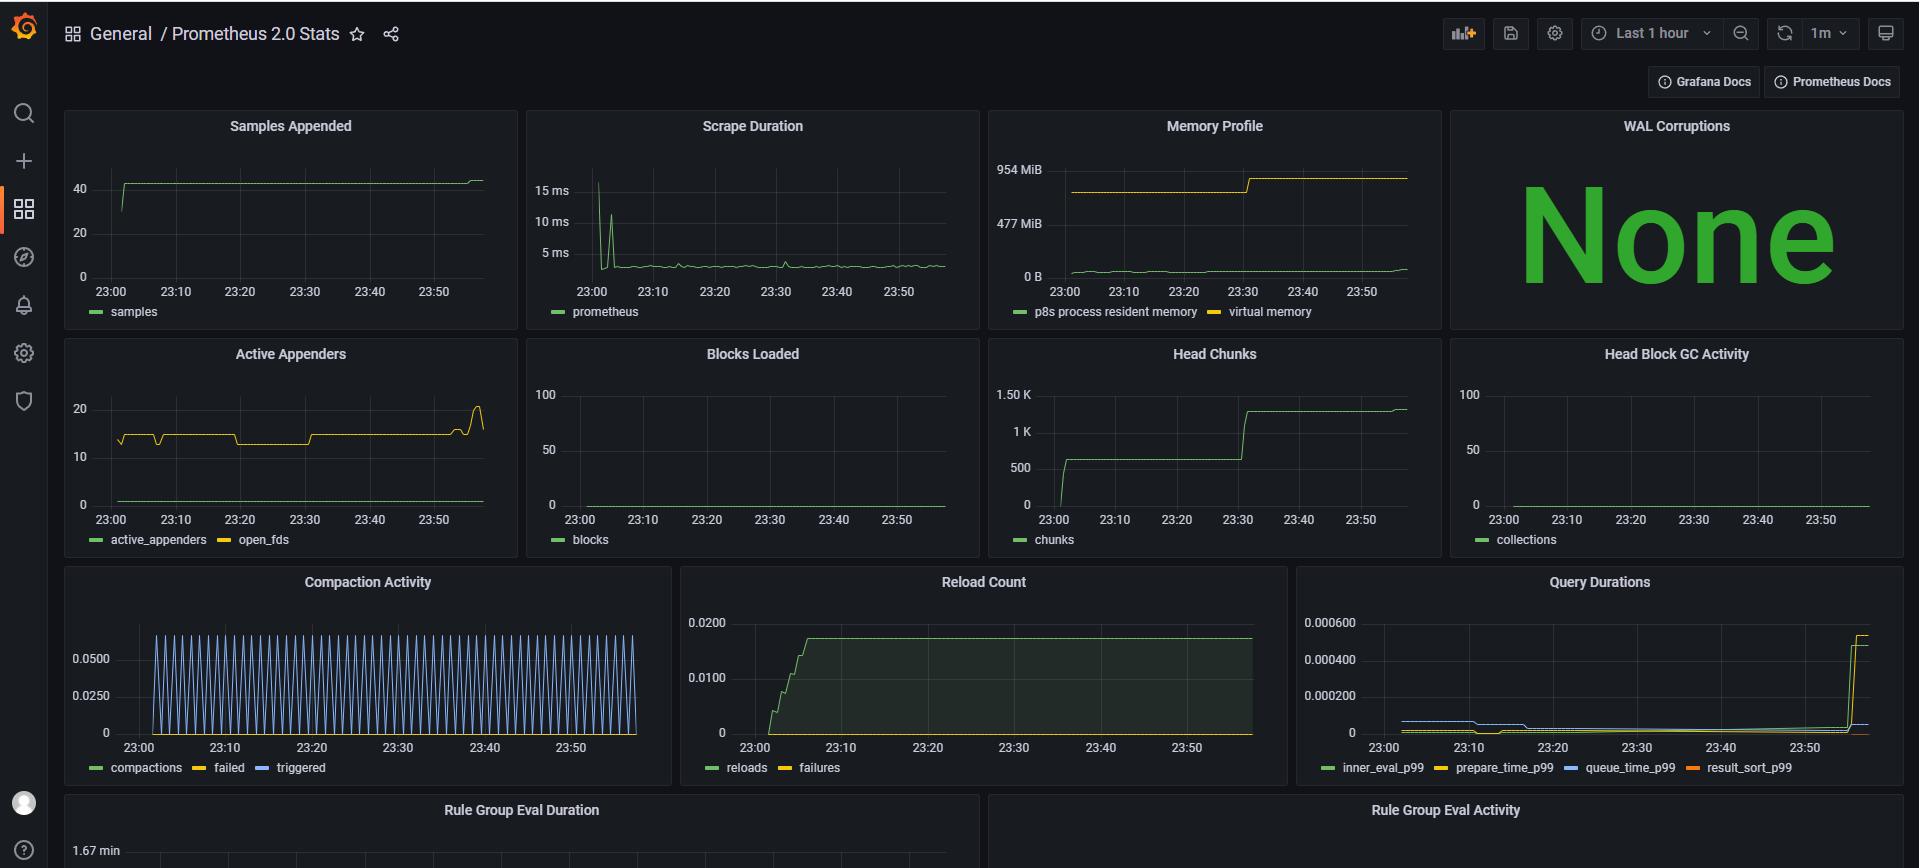Viewport: 1919px width, 868px height.
Task: Toggle the prometheus legend series
Action: pyautogui.click(x=605, y=312)
